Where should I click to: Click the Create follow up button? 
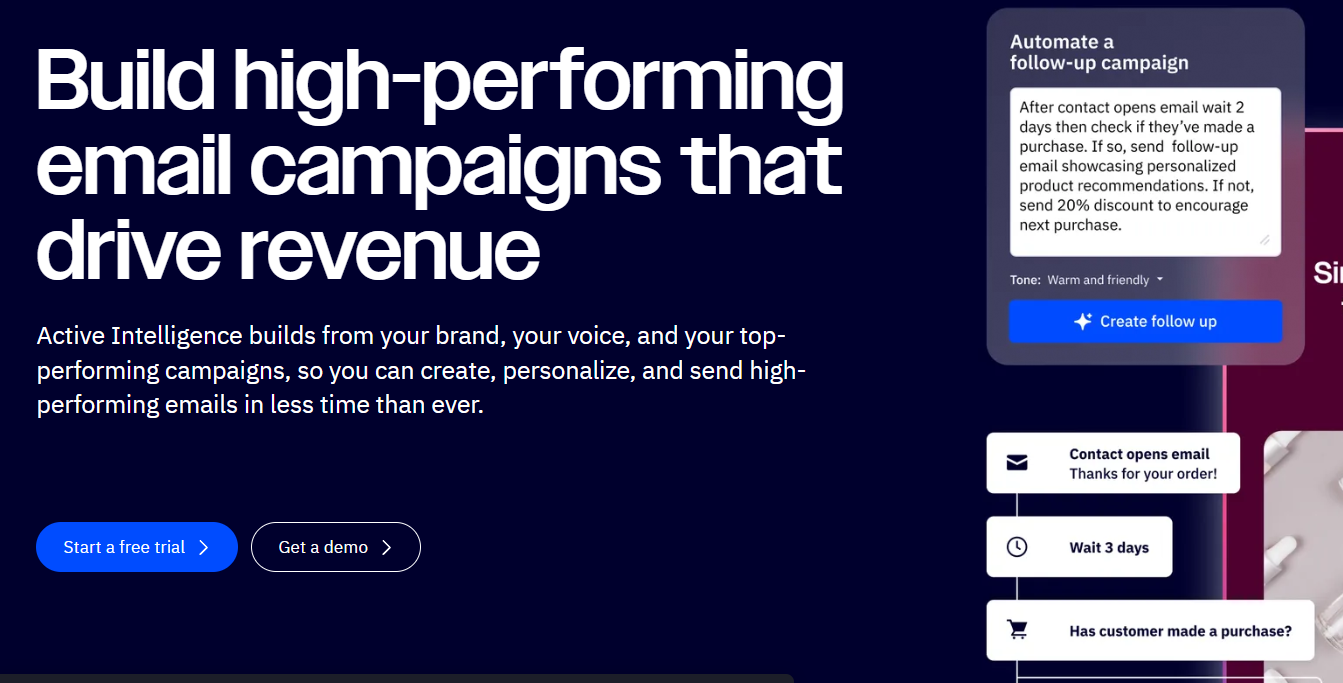pyautogui.click(x=1145, y=321)
